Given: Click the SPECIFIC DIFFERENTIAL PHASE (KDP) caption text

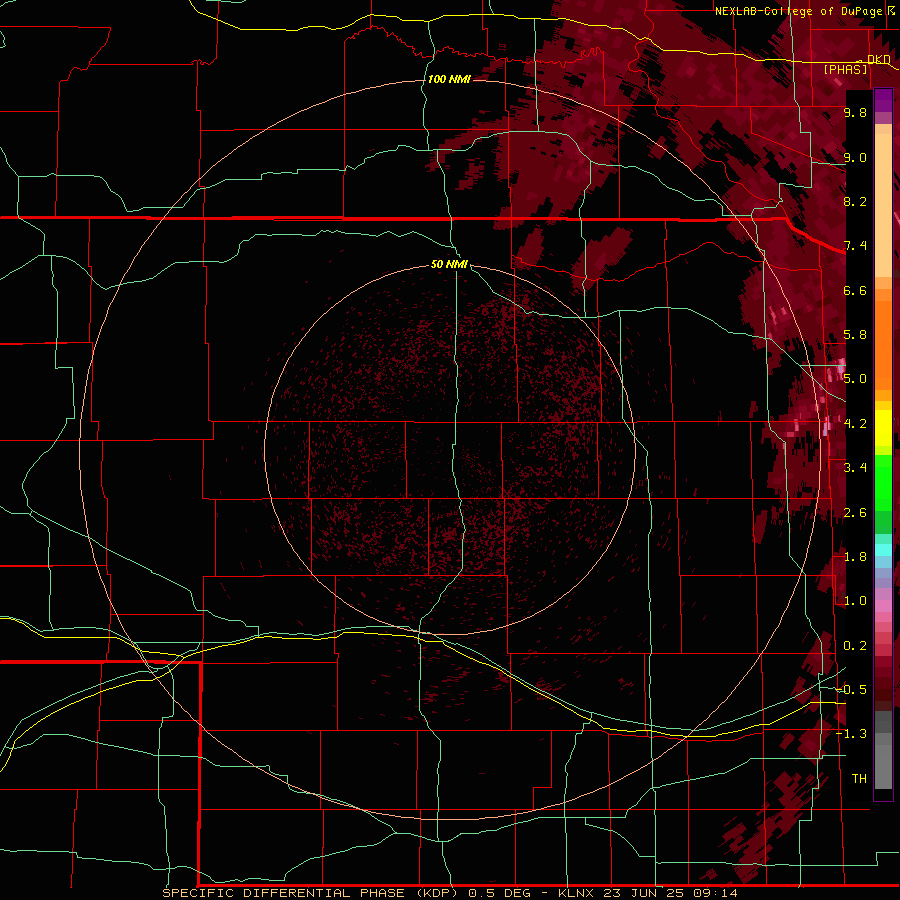Looking at the screenshot, I should point(312,893).
